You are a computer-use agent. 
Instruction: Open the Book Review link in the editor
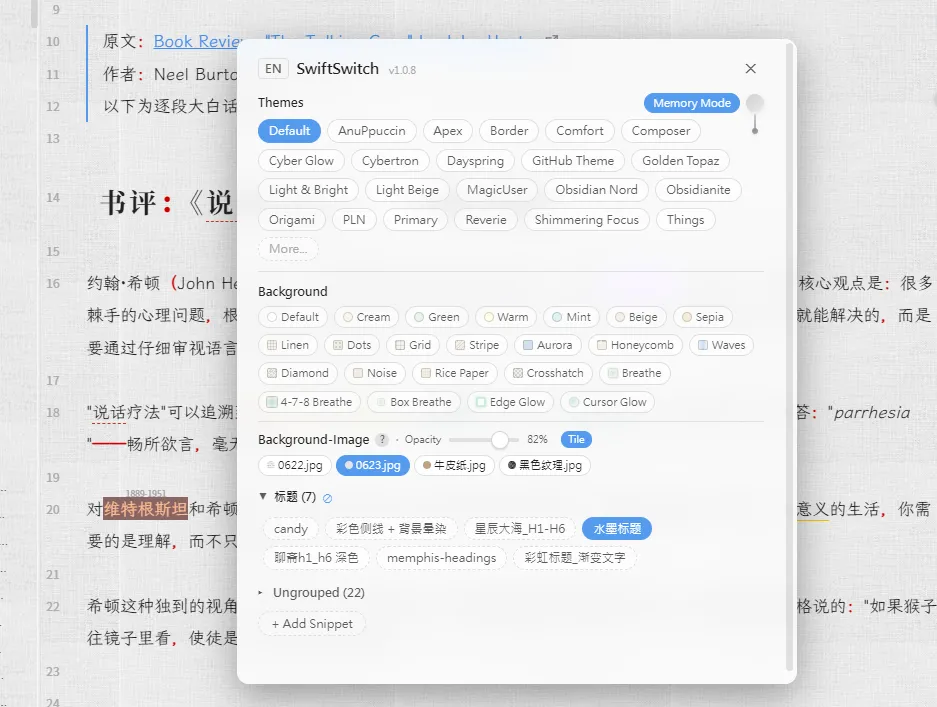197,41
